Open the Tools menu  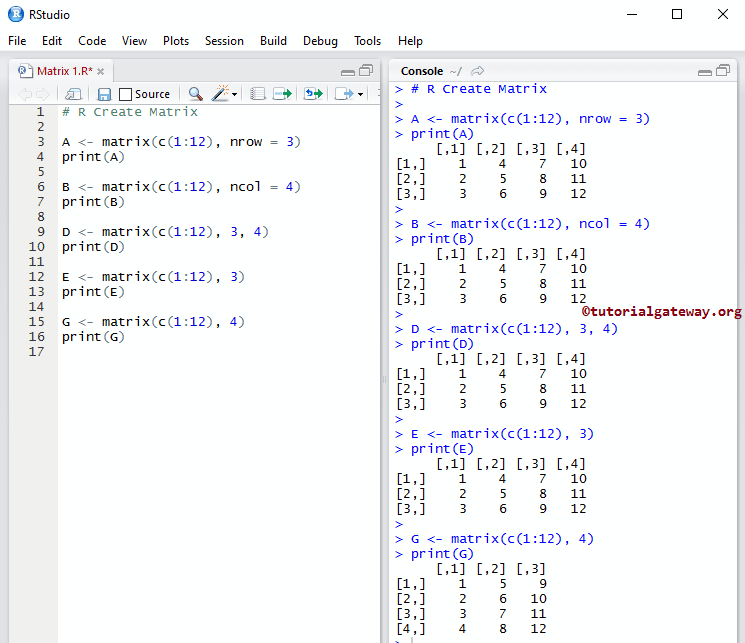367,41
